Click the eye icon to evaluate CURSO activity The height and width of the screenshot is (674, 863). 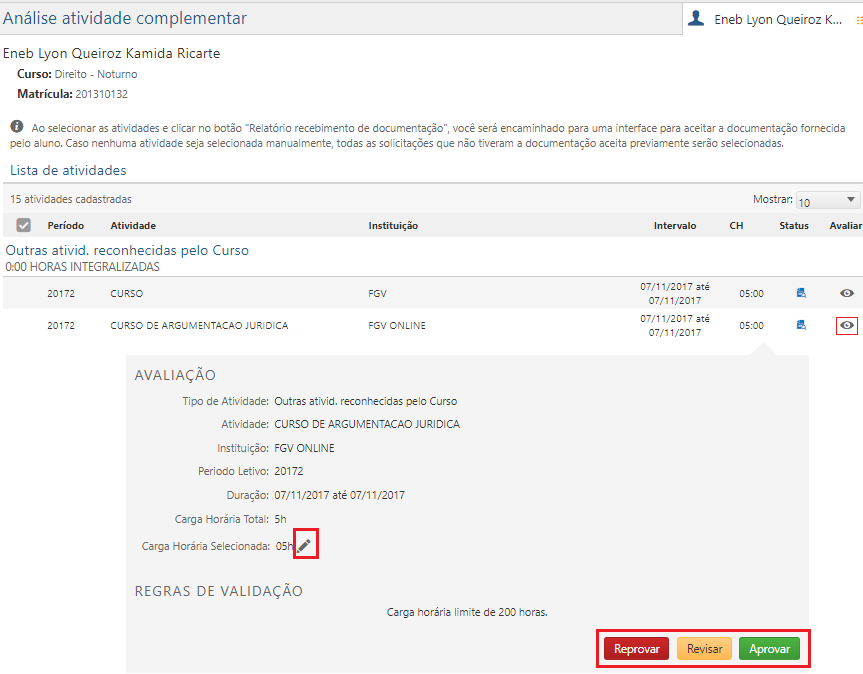pos(846,293)
